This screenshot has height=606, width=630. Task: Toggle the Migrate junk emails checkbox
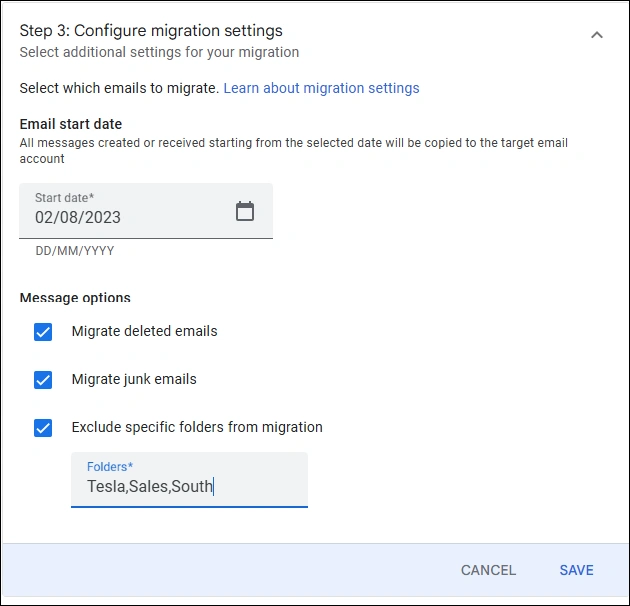pos(43,380)
